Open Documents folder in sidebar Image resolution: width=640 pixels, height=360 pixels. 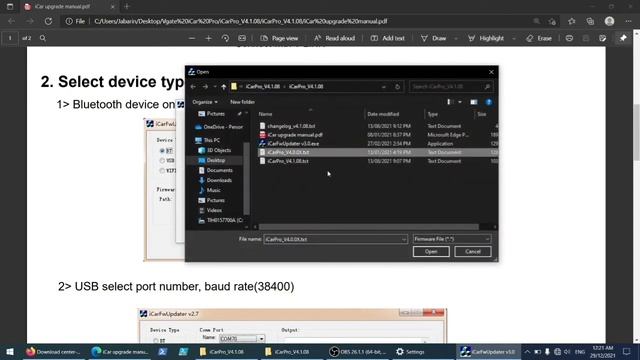point(216,170)
